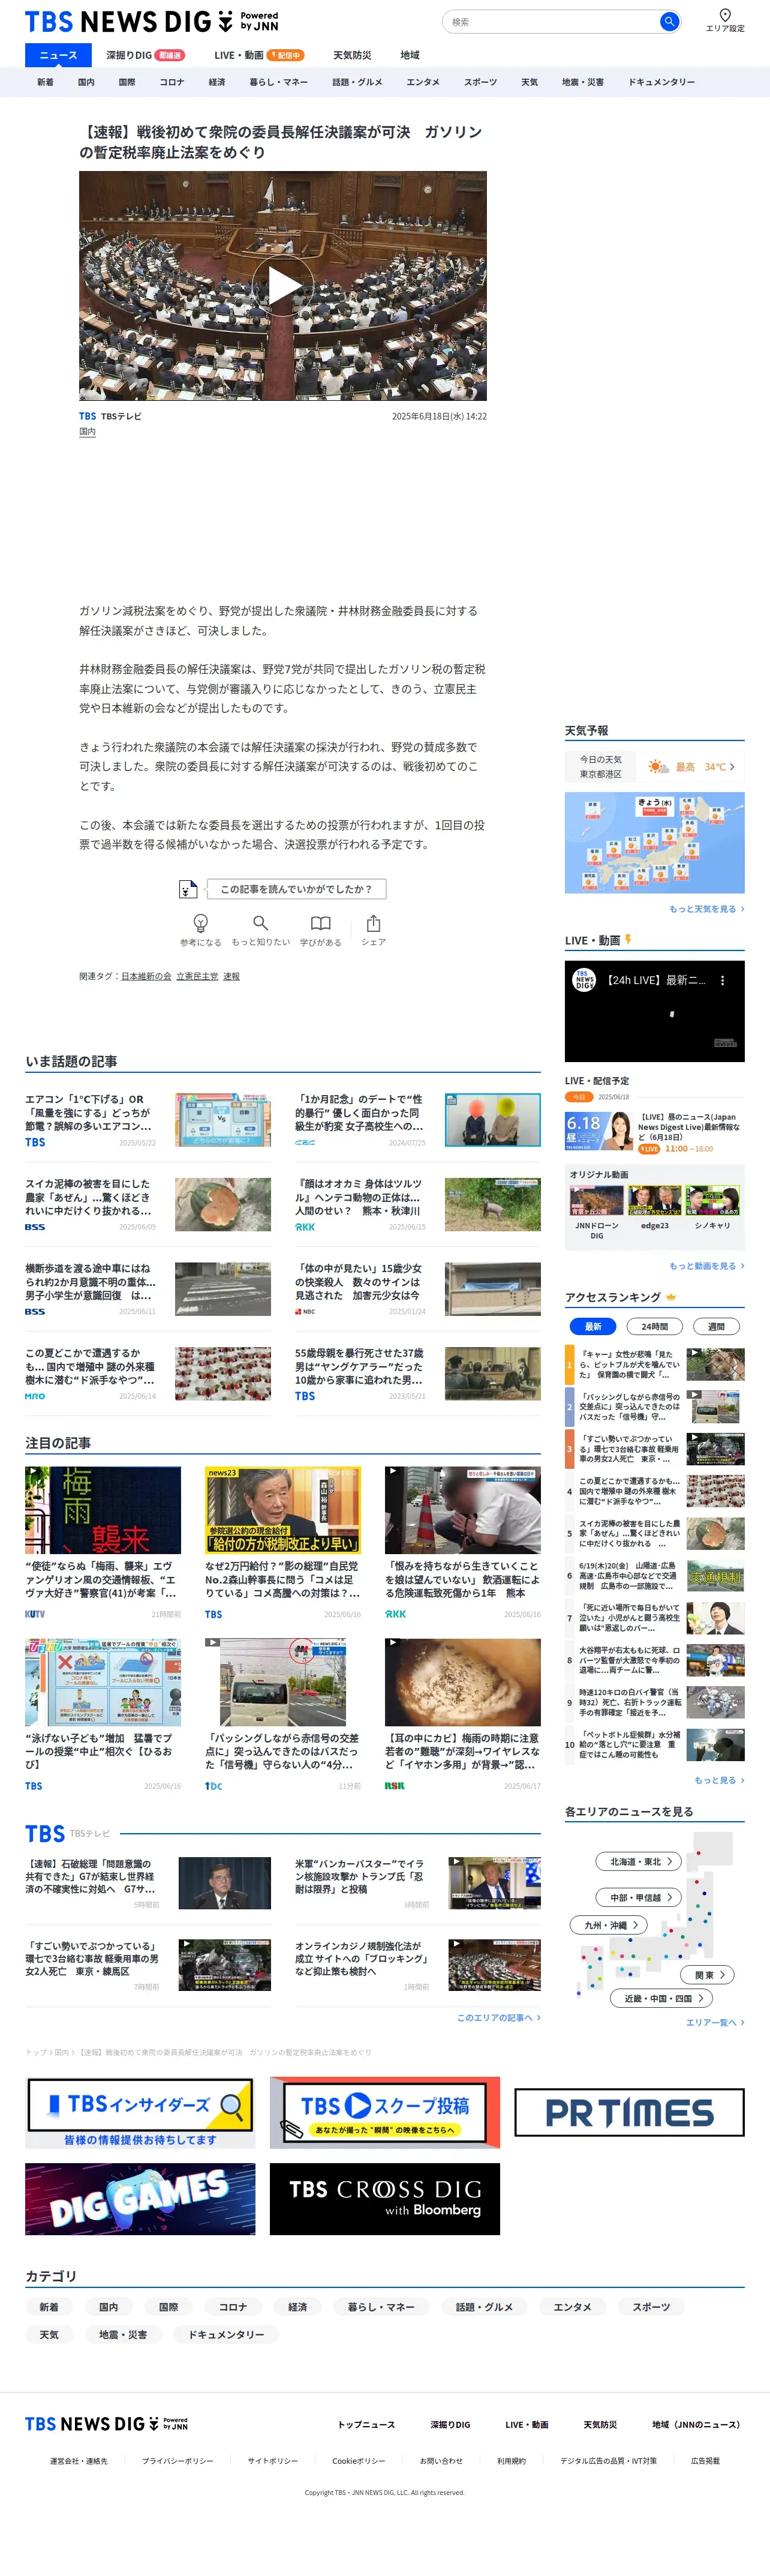Image resolution: width=770 pixels, height=2576 pixels.
Task: Select the 天気 pill in the カテゴリ section
Action: [49, 2335]
